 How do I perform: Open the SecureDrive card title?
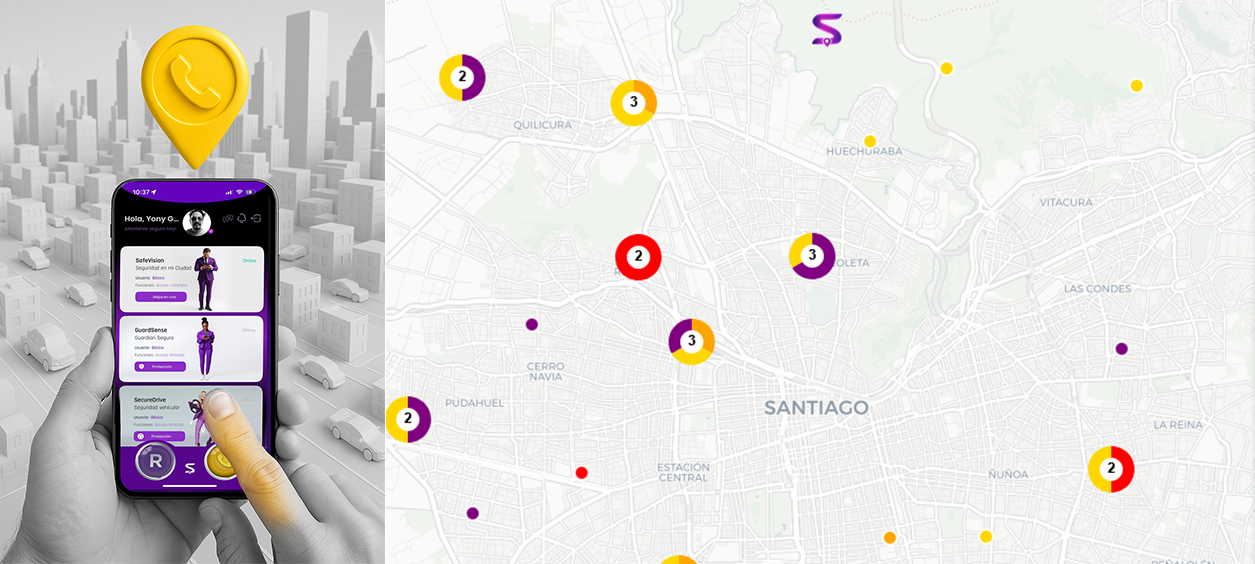click(x=151, y=399)
